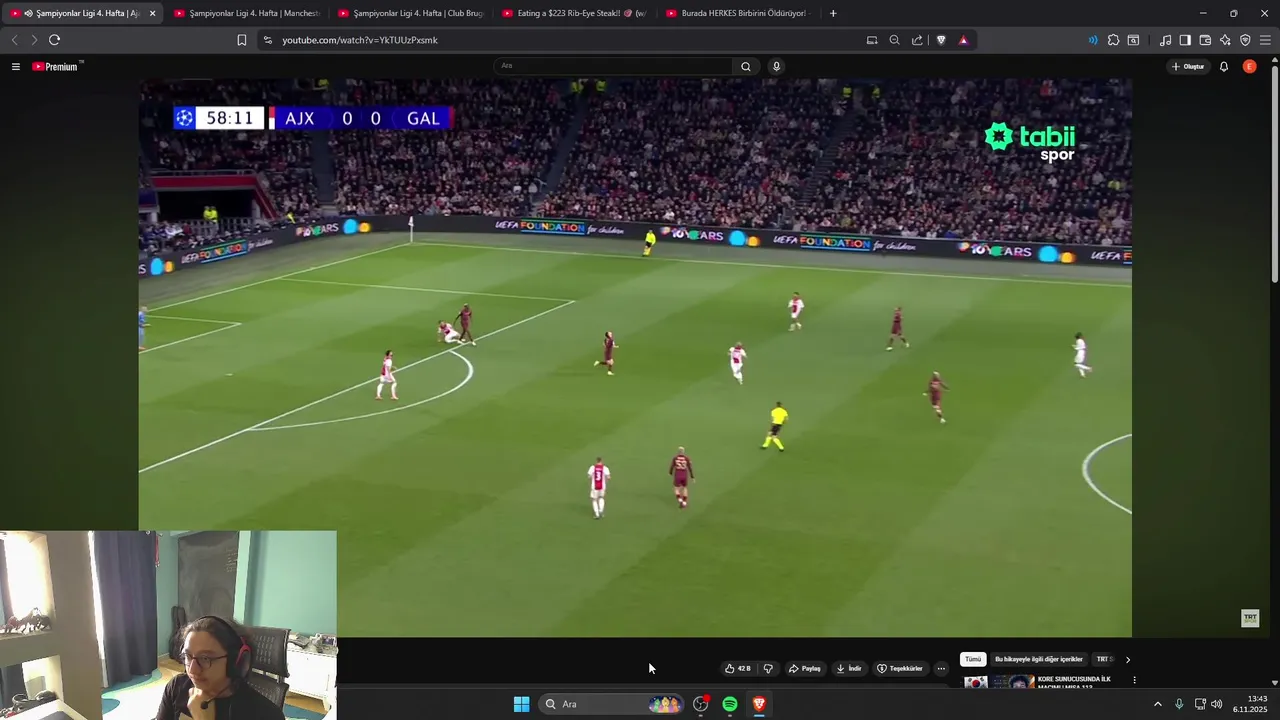Open more actions three-dot menu
1280x720 pixels.
(x=941, y=668)
